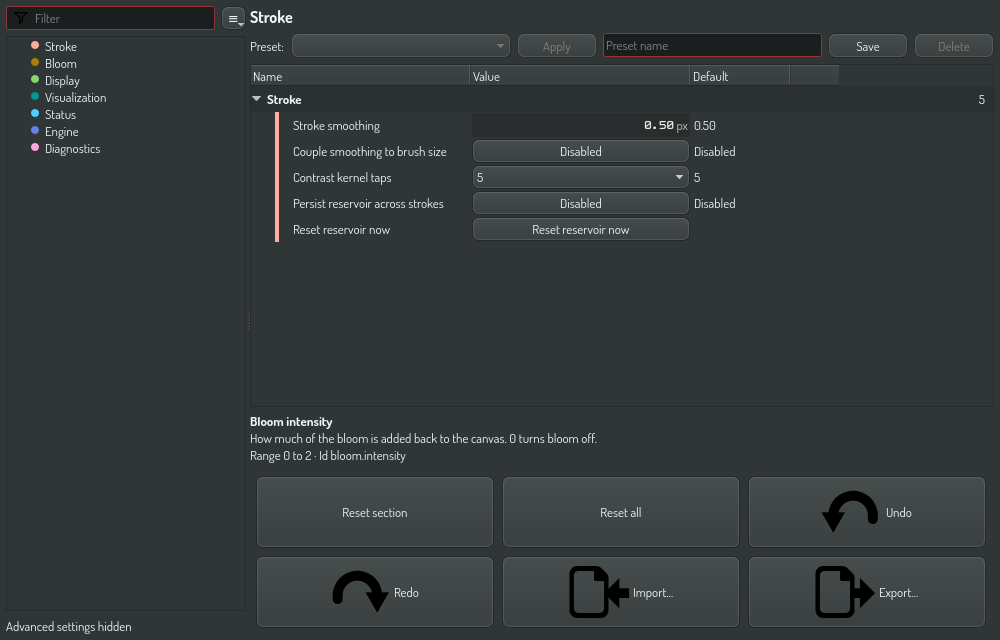Click the Name column header

(360, 76)
